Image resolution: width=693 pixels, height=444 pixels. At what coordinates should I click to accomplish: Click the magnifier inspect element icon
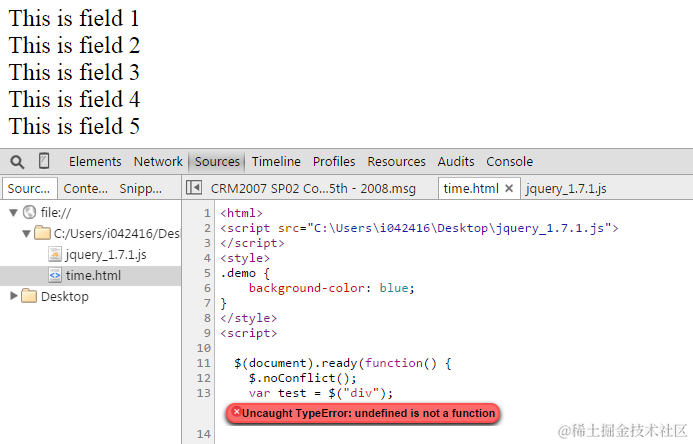point(17,162)
